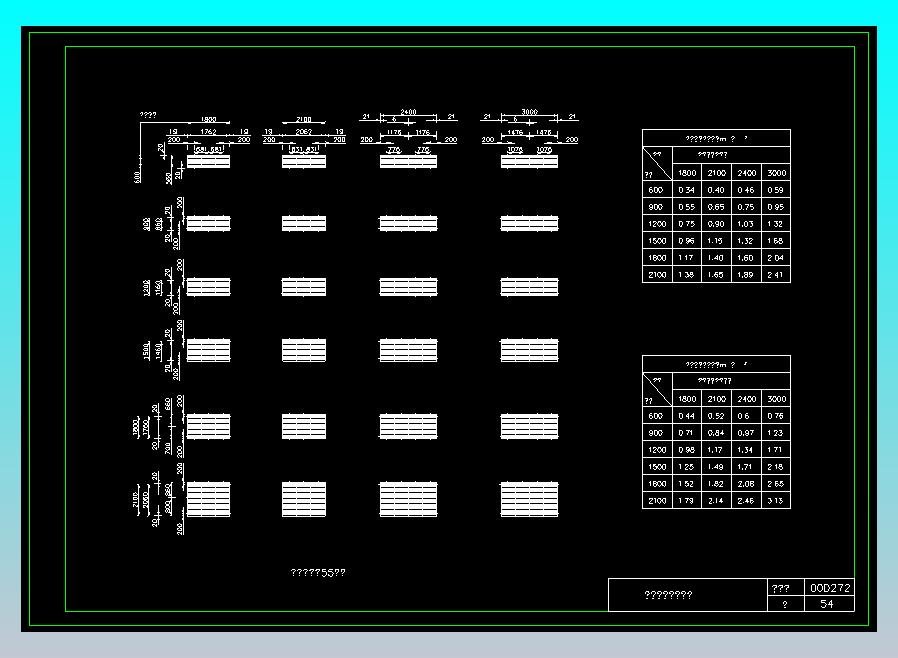Pick value 0.90 in upper table
Image resolution: width=898 pixels, height=658 pixels.
(716, 224)
